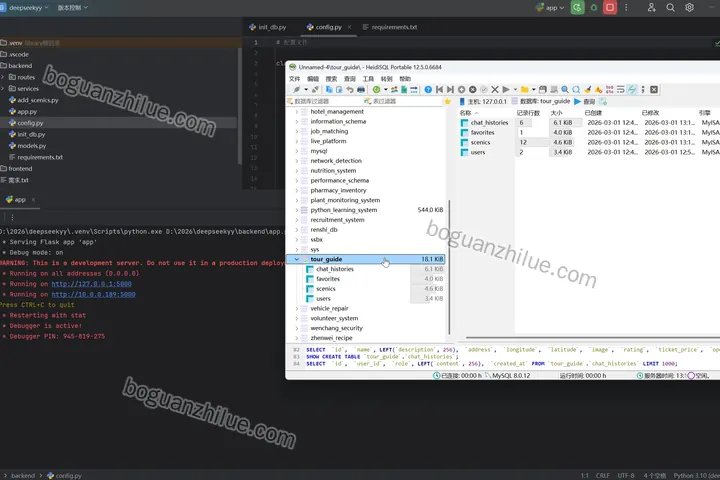Click the Debug bug icon in PyCharm
This screenshot has width=720, height=480.
[x=594, y=7]
